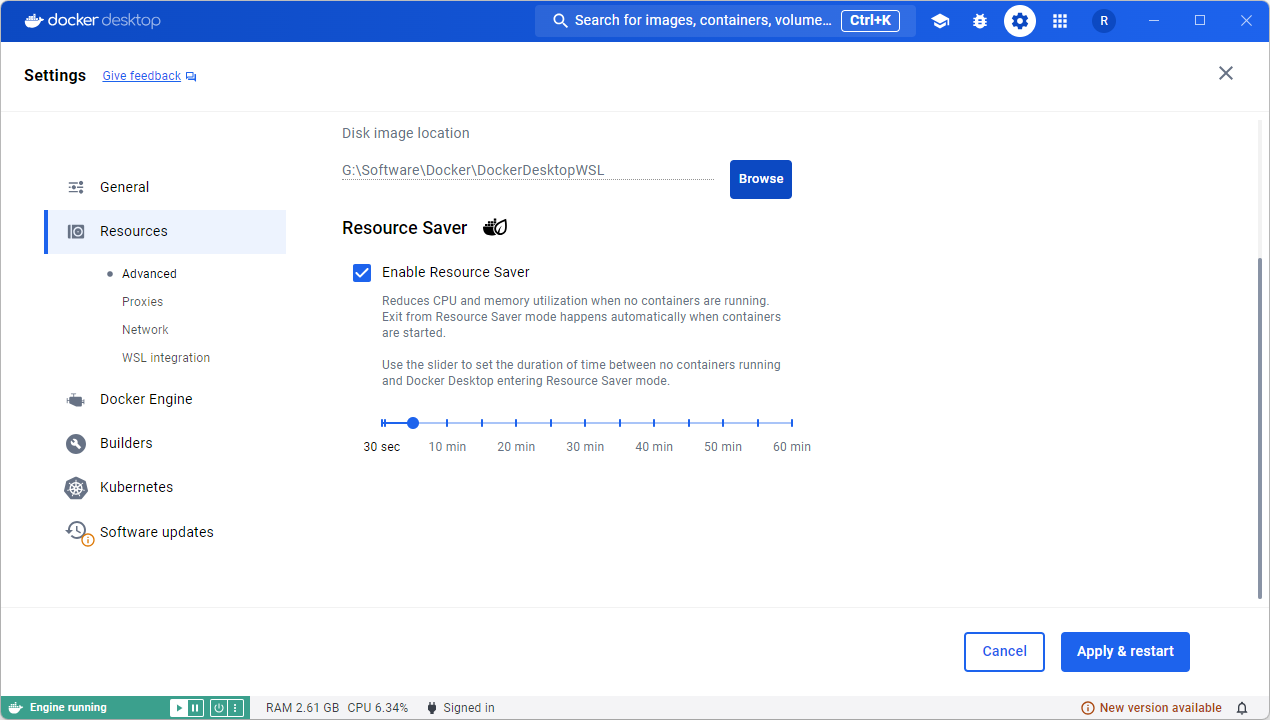This screenshot has height=720, width=1270.
Task: Click the Disk image location label
Action: point(406,133)
